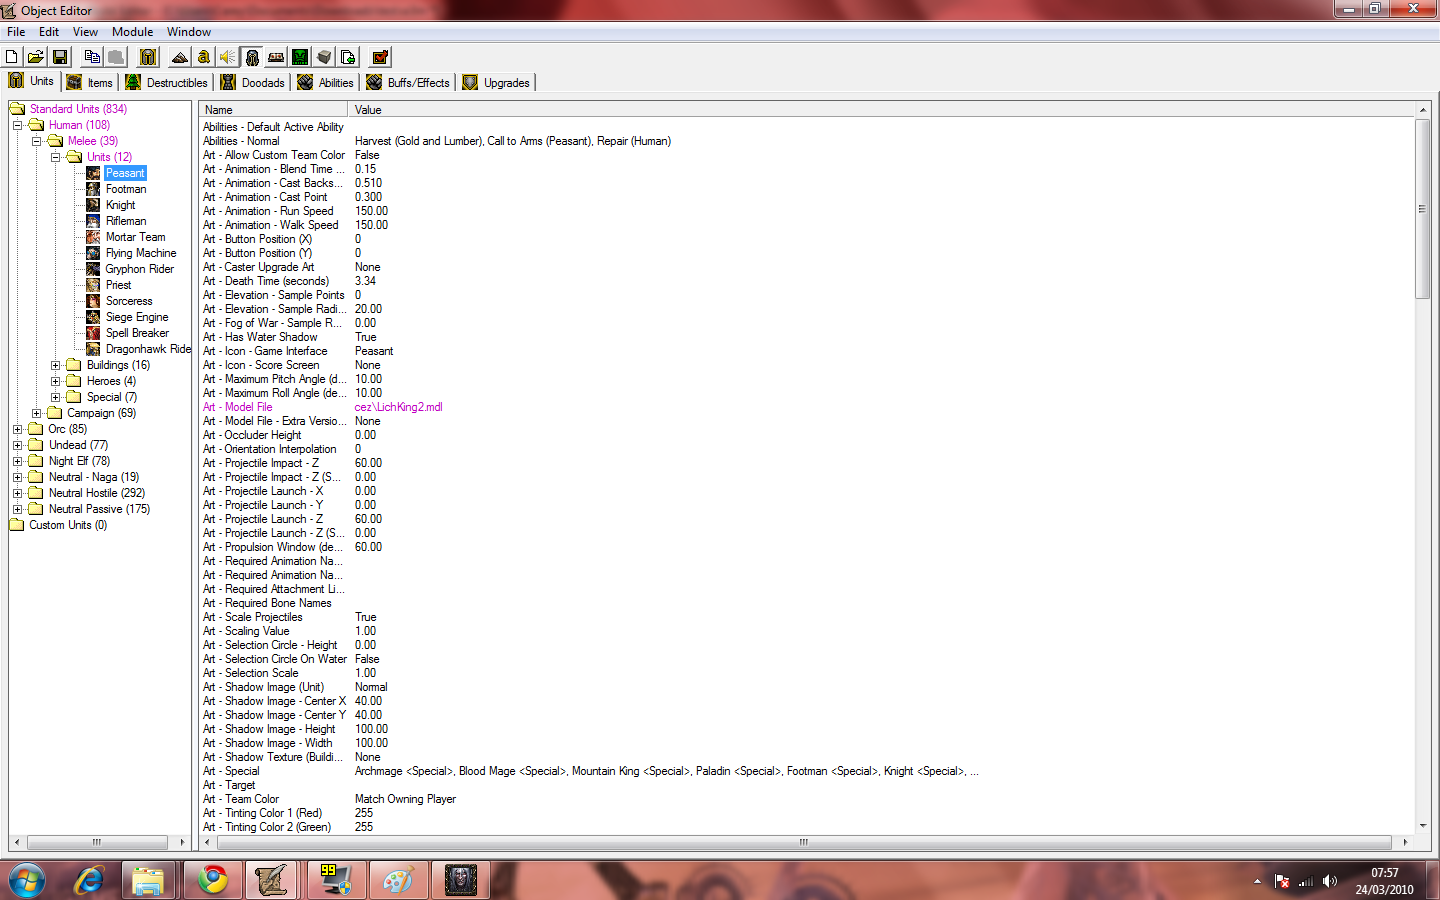Switch to the Buffs/Effects tab
This screenshot has height=900, width=1440.
click(x=409, y=83)
